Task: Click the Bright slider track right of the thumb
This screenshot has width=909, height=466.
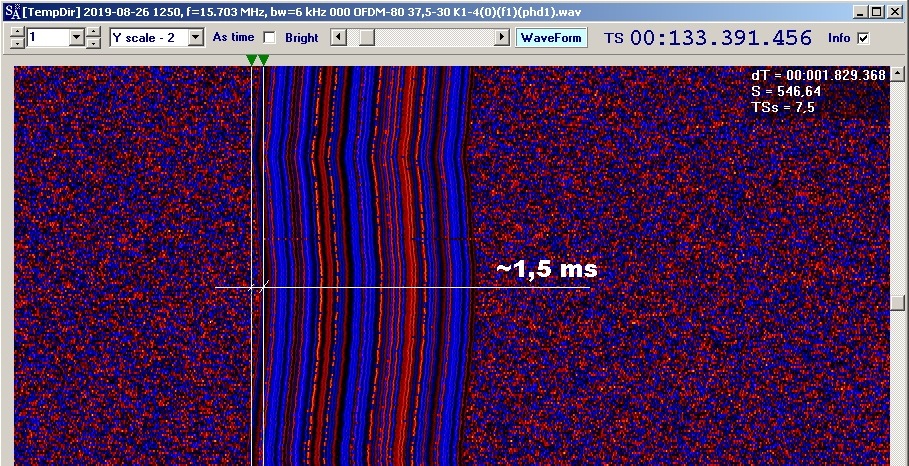Action: tap(434, 37)
